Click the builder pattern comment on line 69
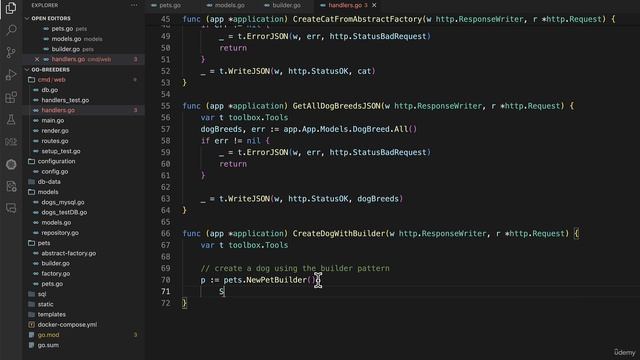The height and width of the screenshot is (360, 640). tap(295, 269)
